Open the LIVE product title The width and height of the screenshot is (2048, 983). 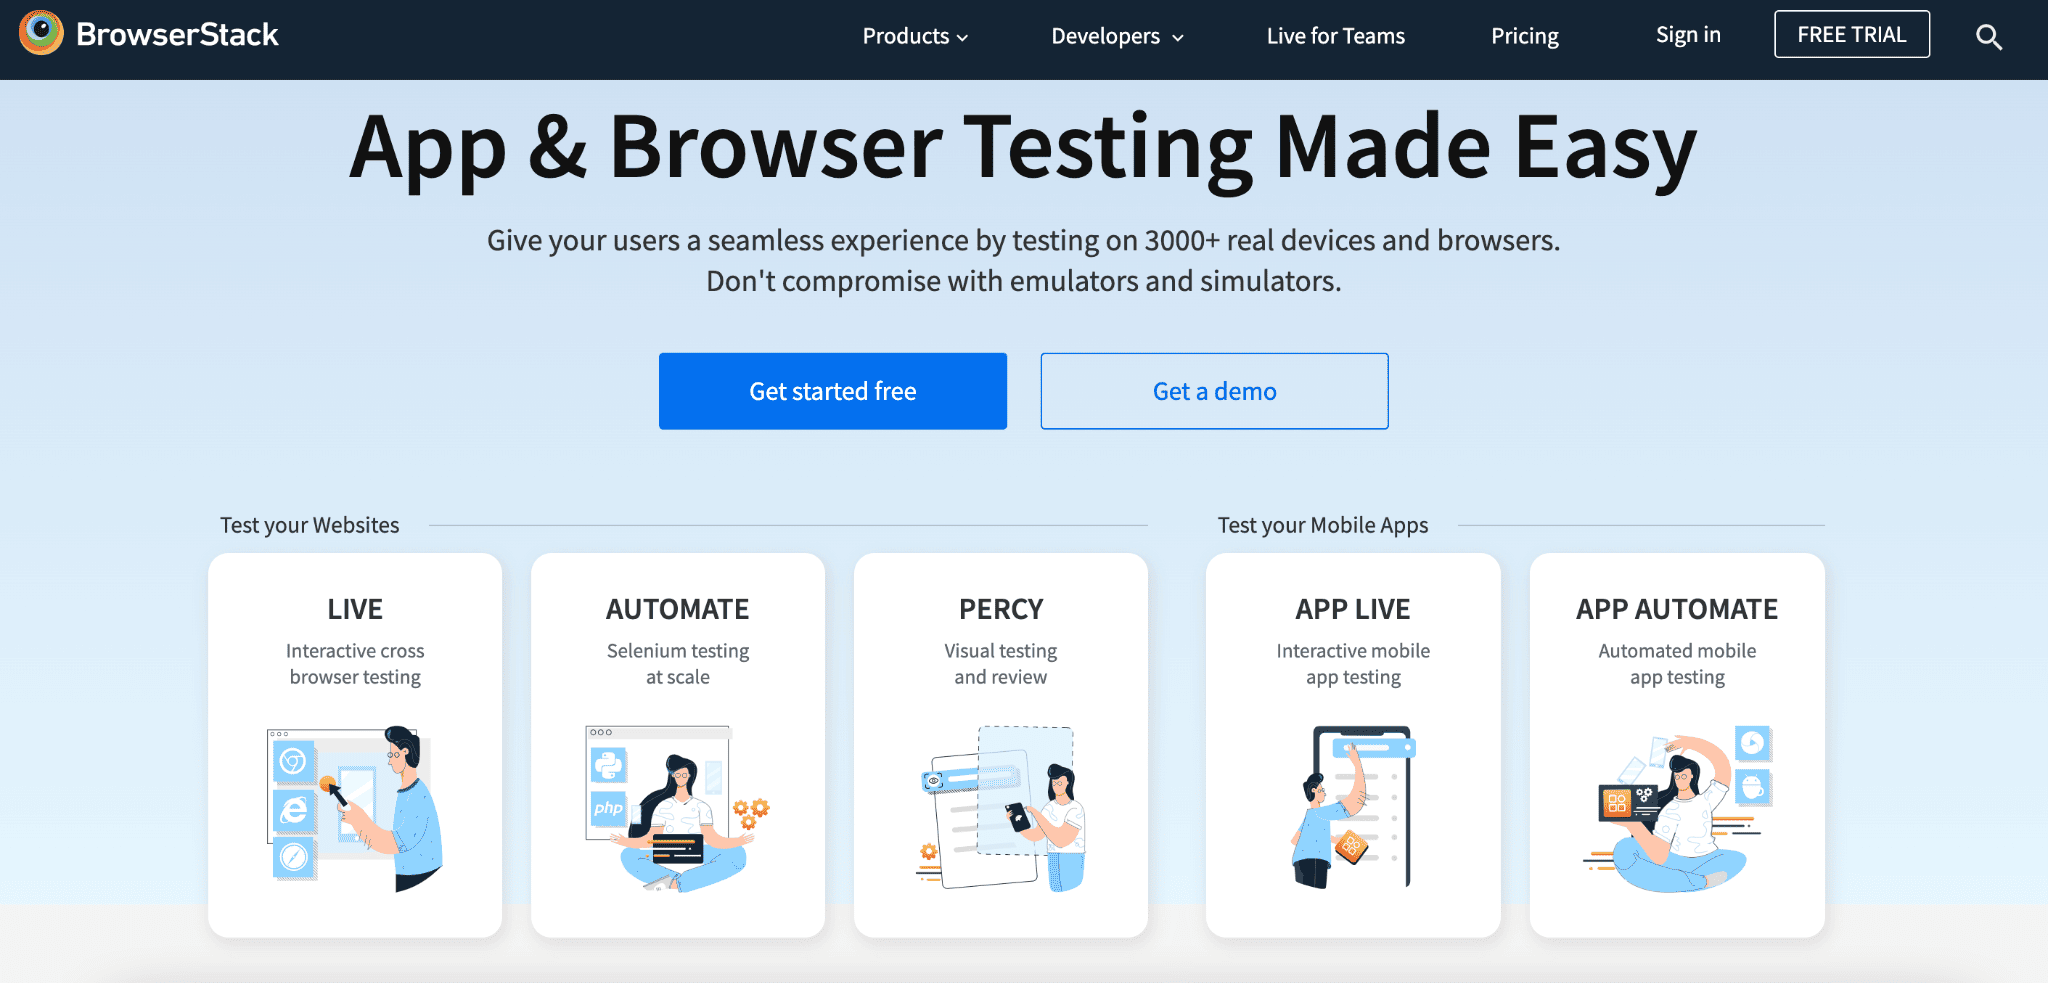click(x=355, y=609)
